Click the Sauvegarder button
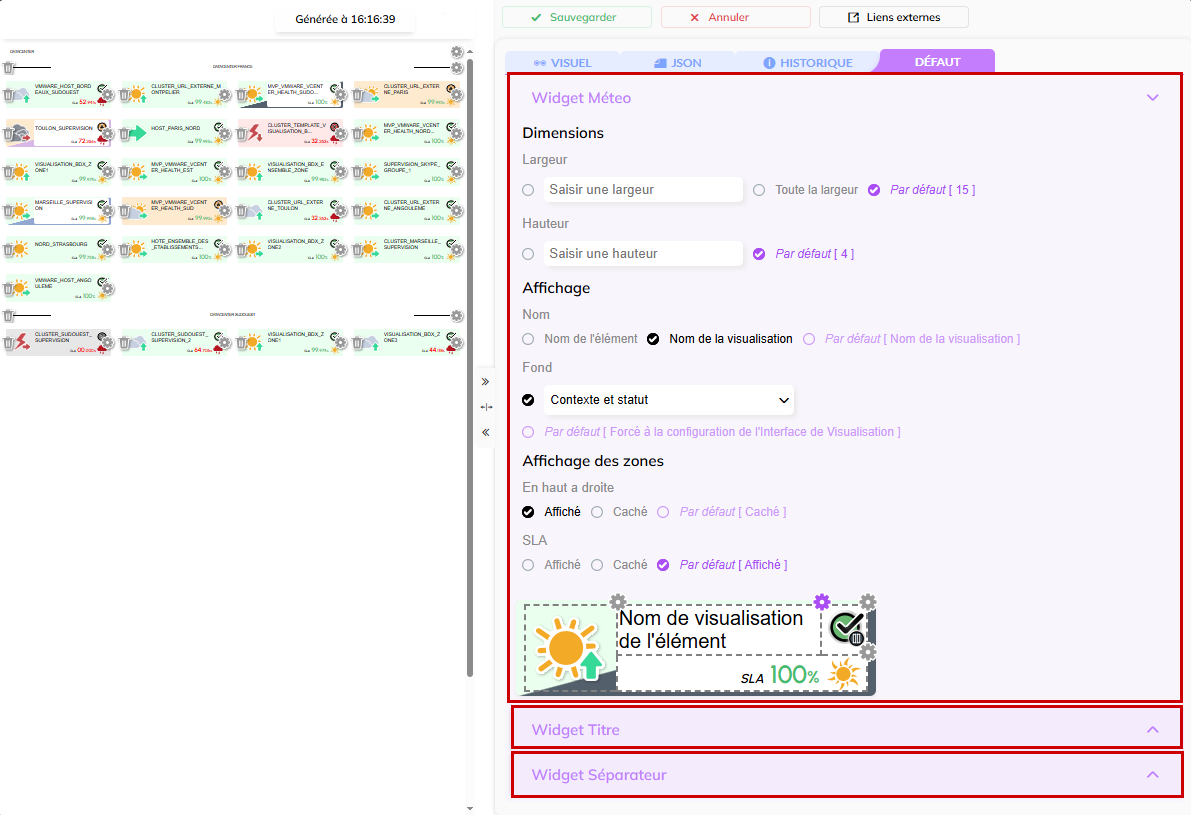This screenshot has width=1191, height=815. pyautogui.click(x=576, y=17)
